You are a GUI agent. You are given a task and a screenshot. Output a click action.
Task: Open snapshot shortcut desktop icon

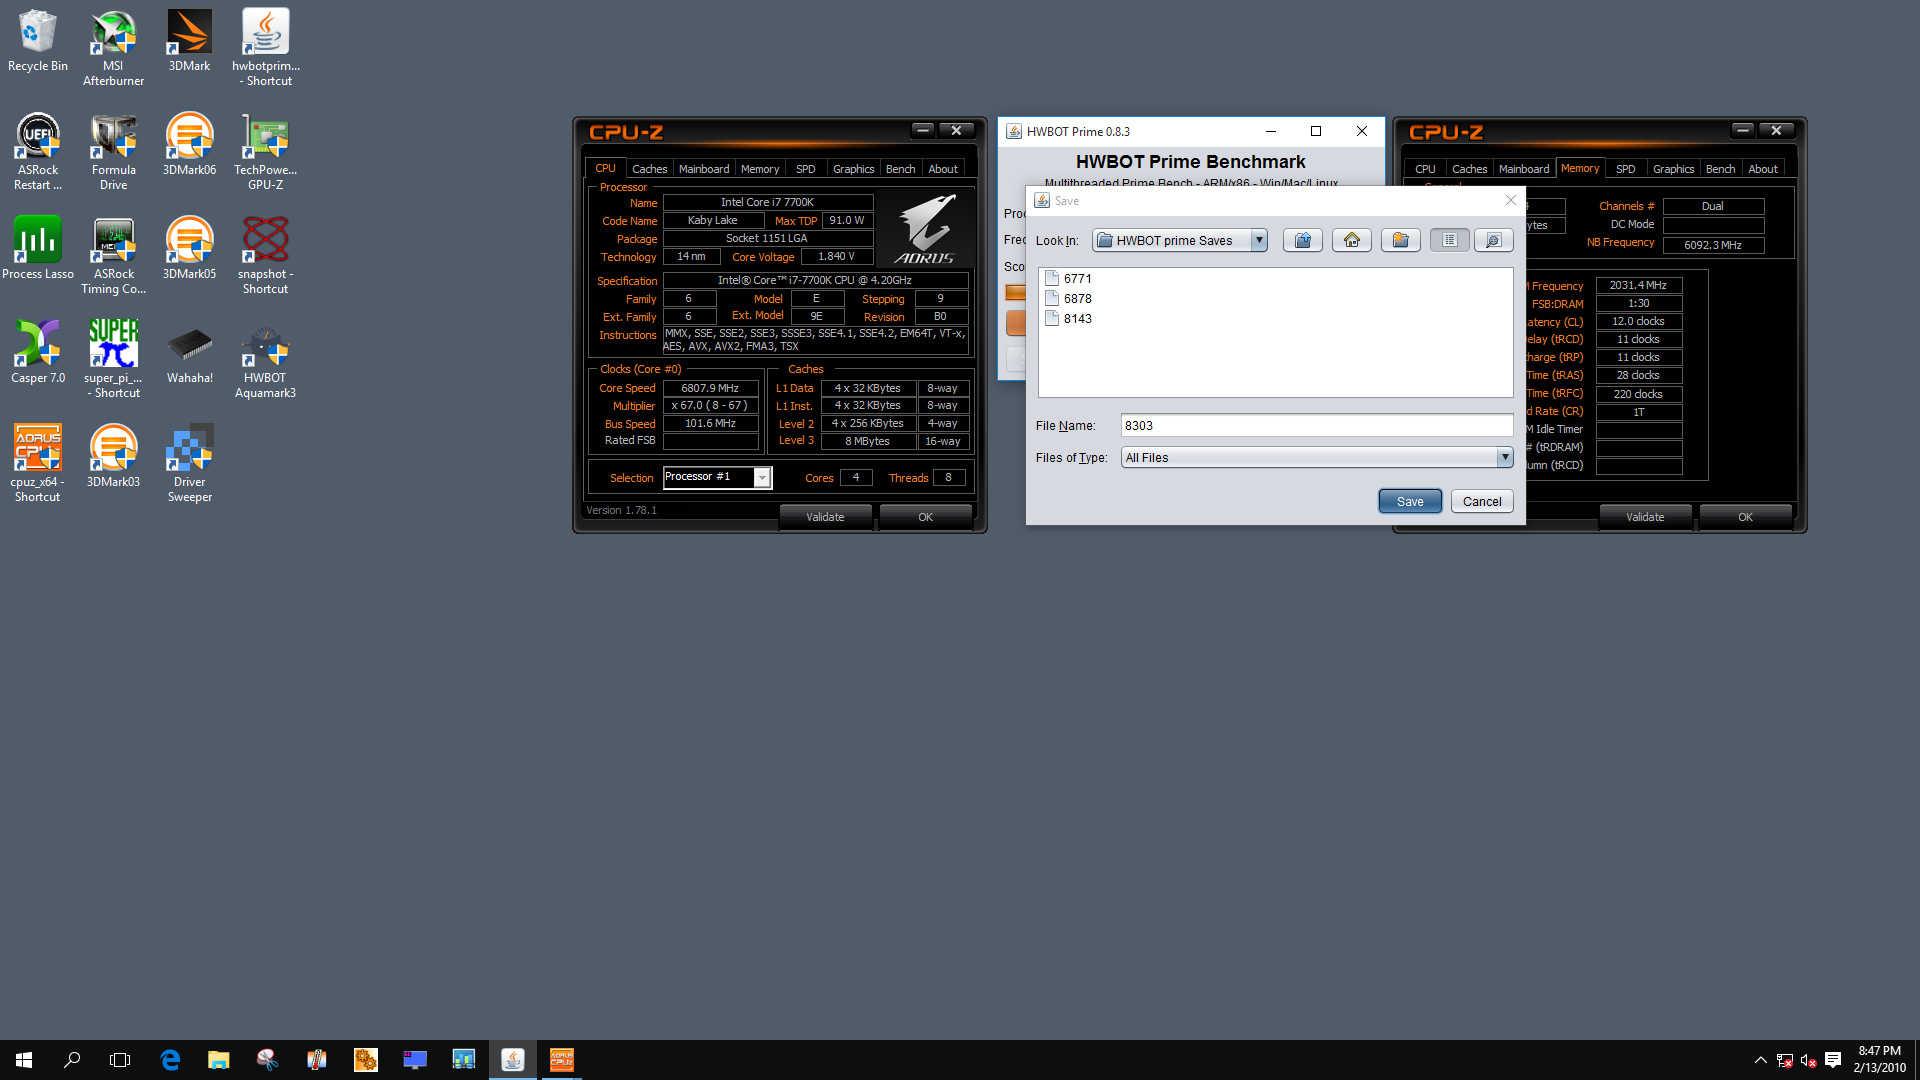click(266, 256)
